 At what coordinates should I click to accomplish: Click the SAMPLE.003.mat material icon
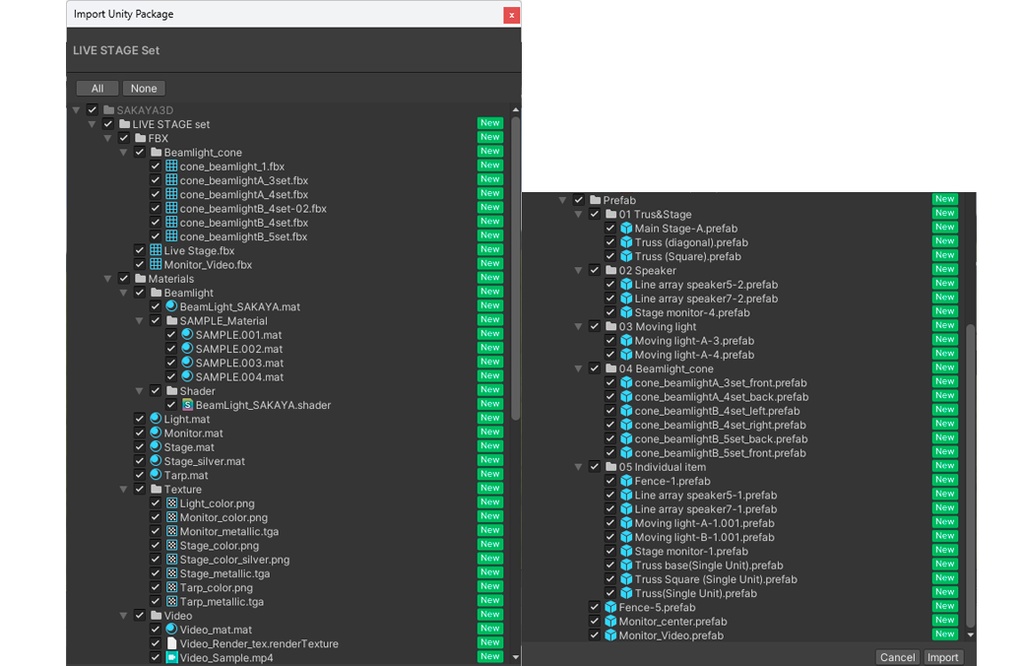pyautogui.click(x=187, y=362)
